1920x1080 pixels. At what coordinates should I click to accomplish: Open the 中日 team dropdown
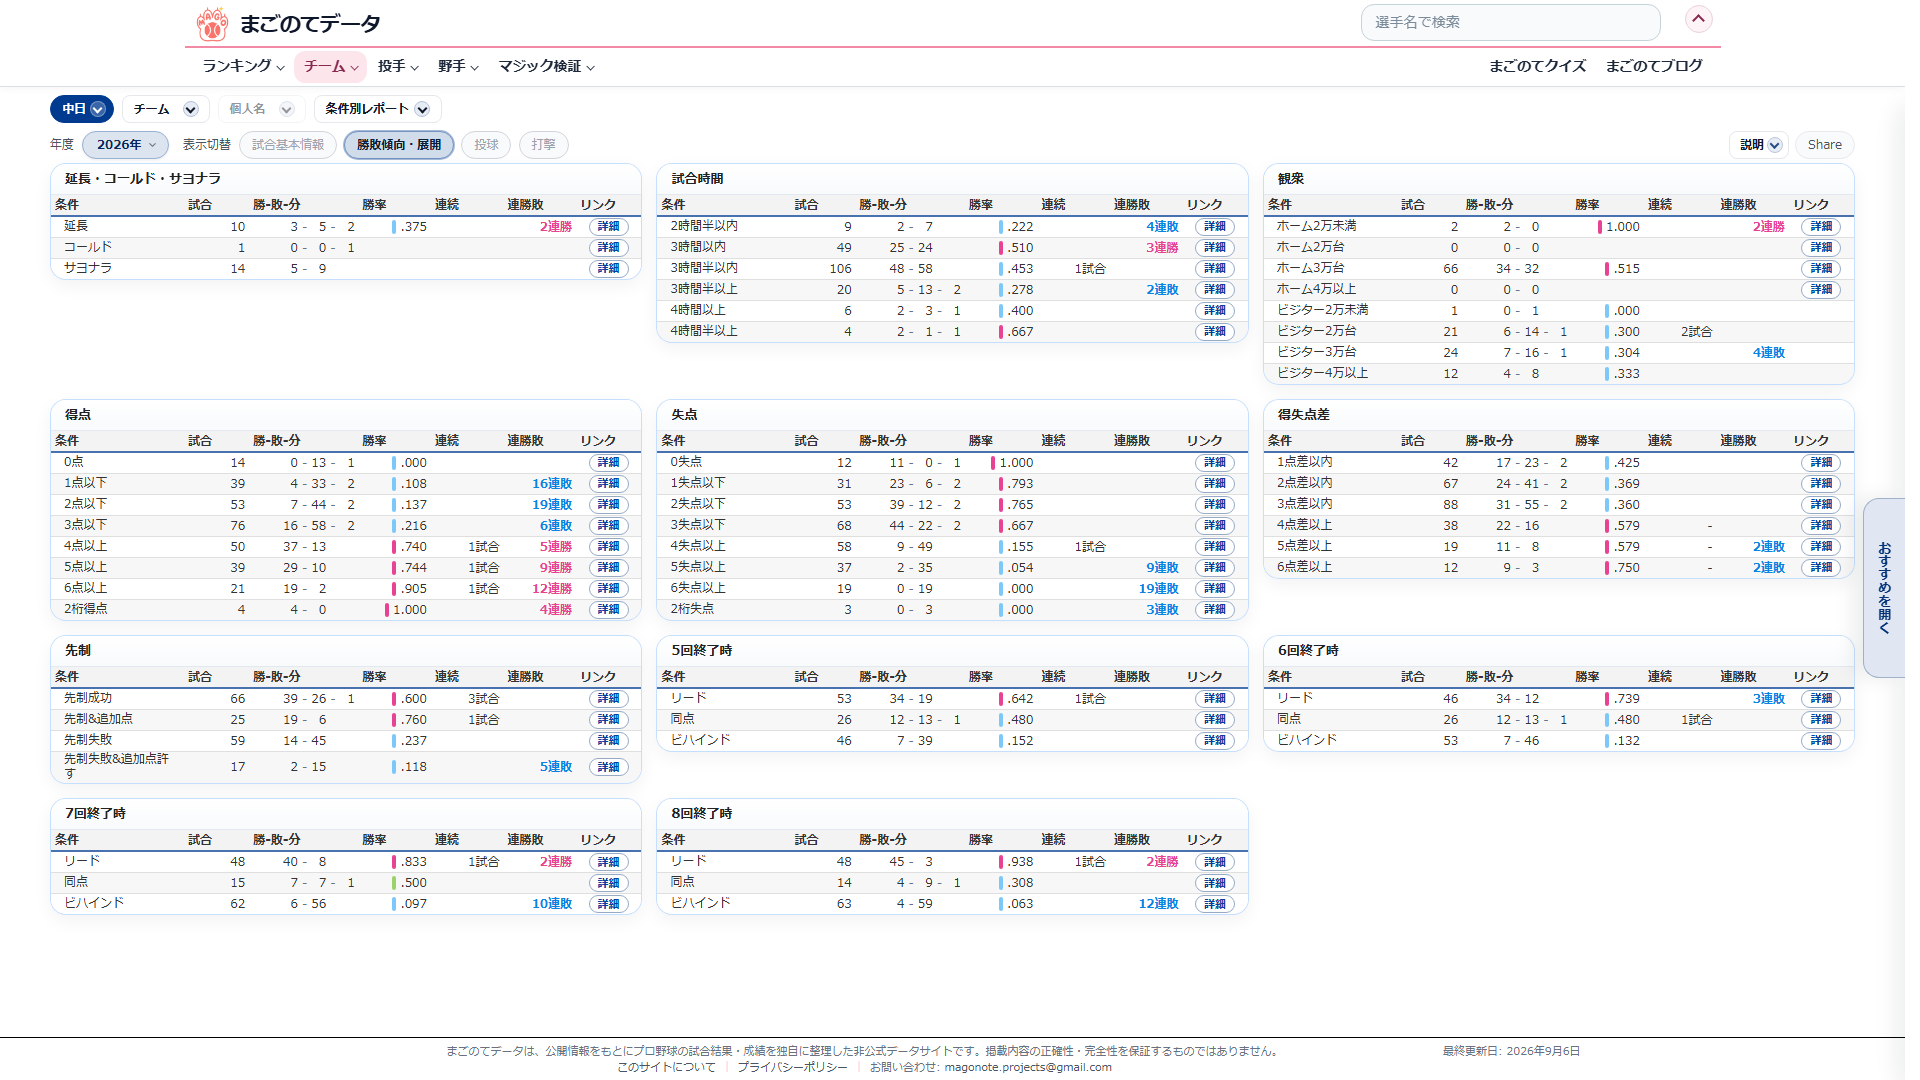[82, 109]
